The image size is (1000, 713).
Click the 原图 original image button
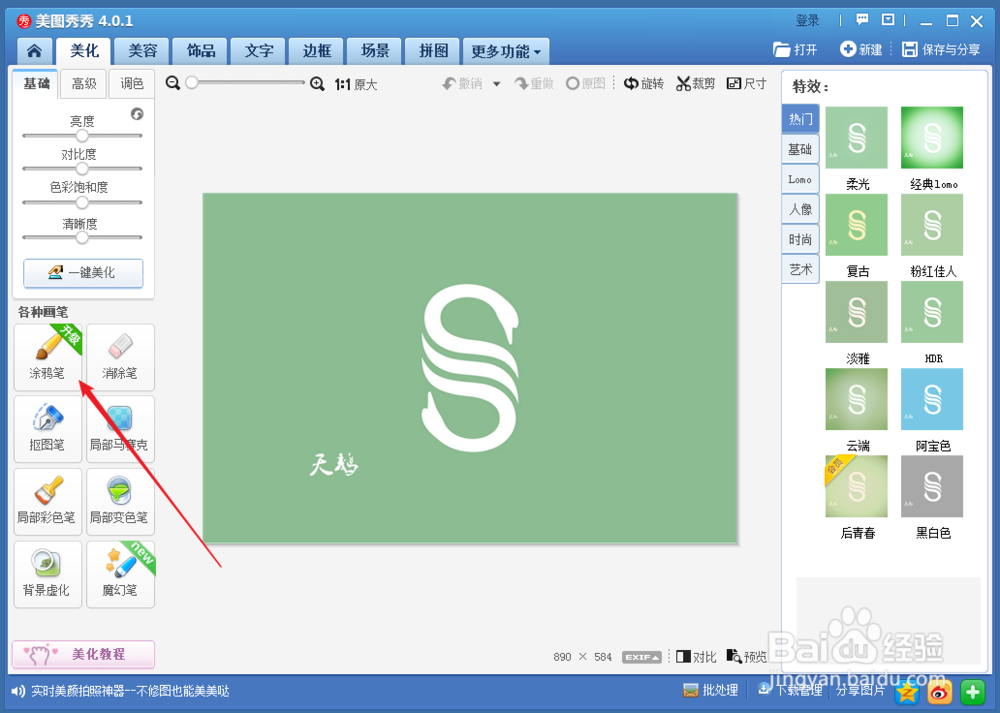585,84
